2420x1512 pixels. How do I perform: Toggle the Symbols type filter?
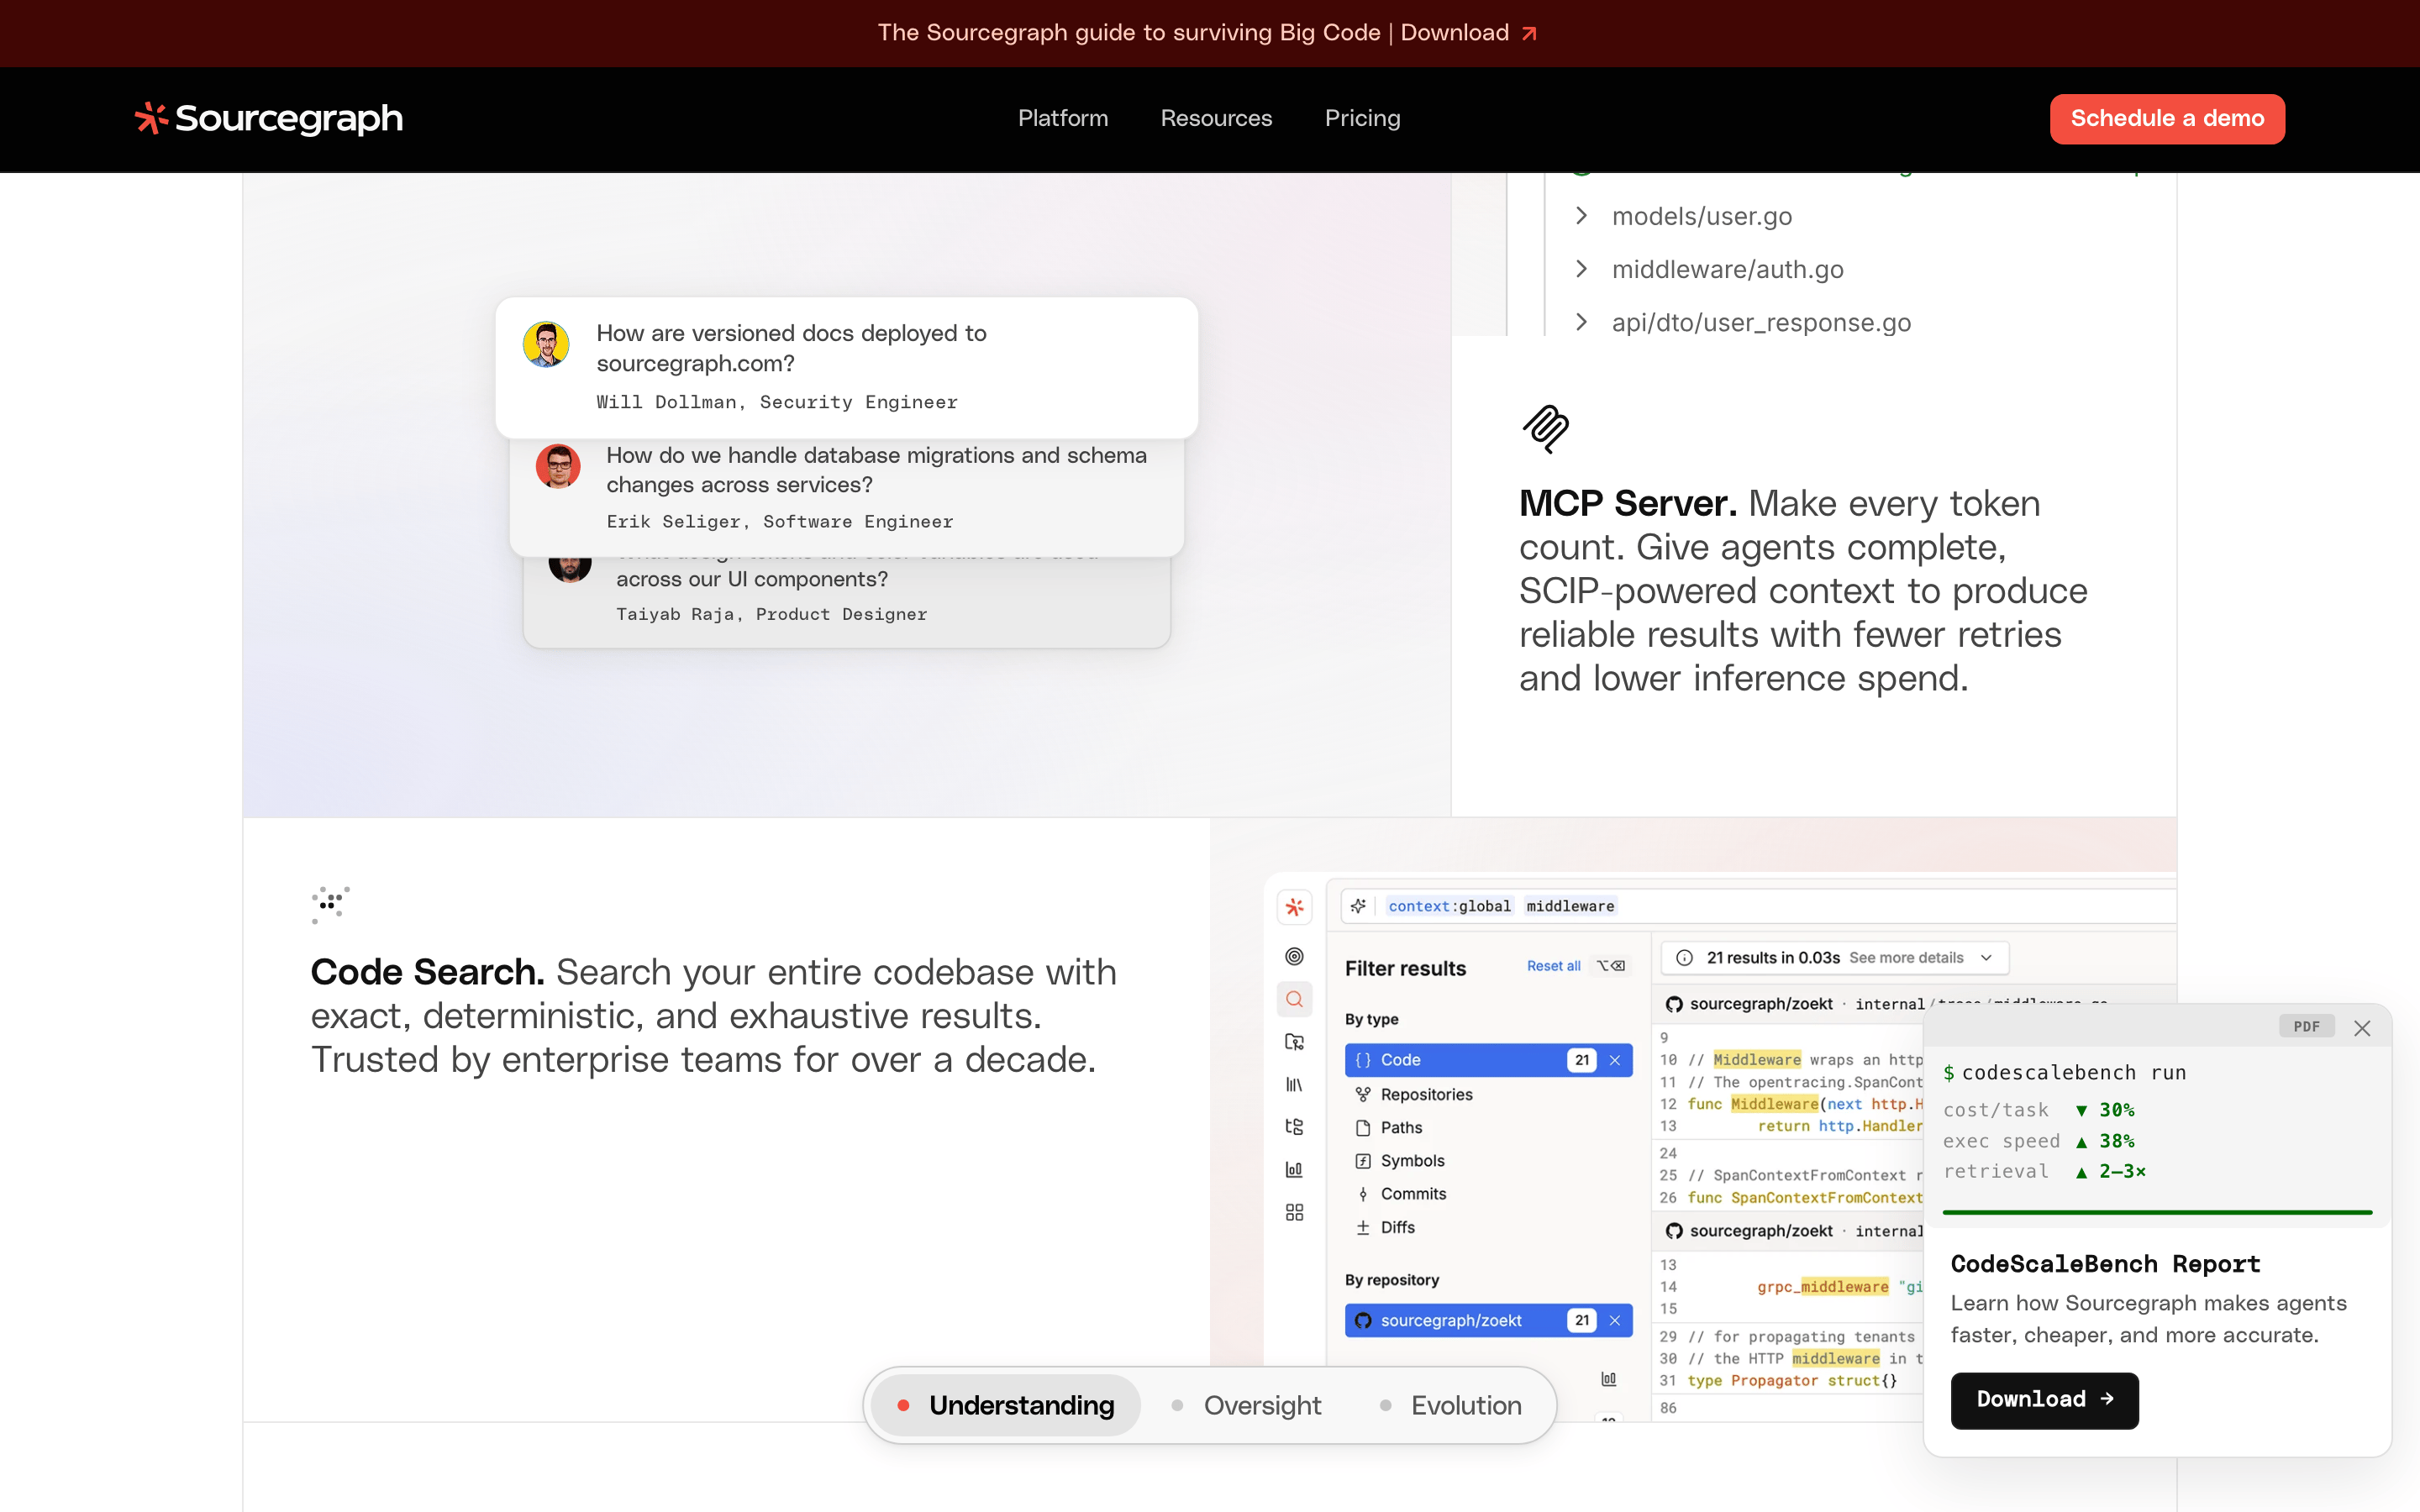(1488, 1161)
